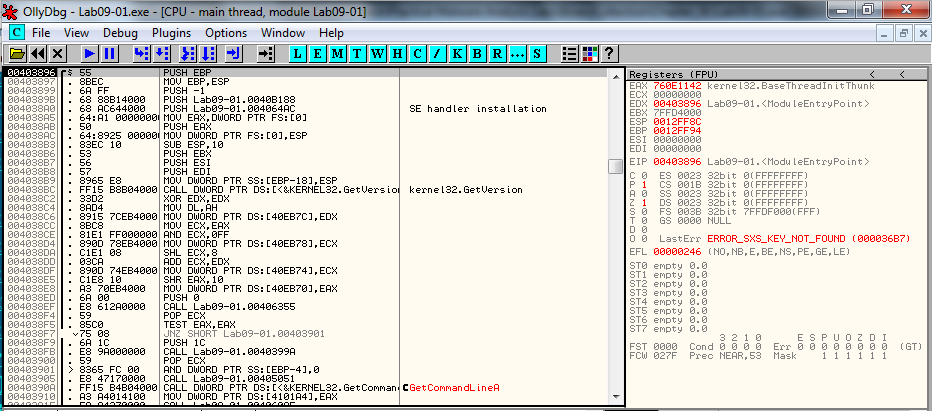Open the View menu

click(76, 33)
